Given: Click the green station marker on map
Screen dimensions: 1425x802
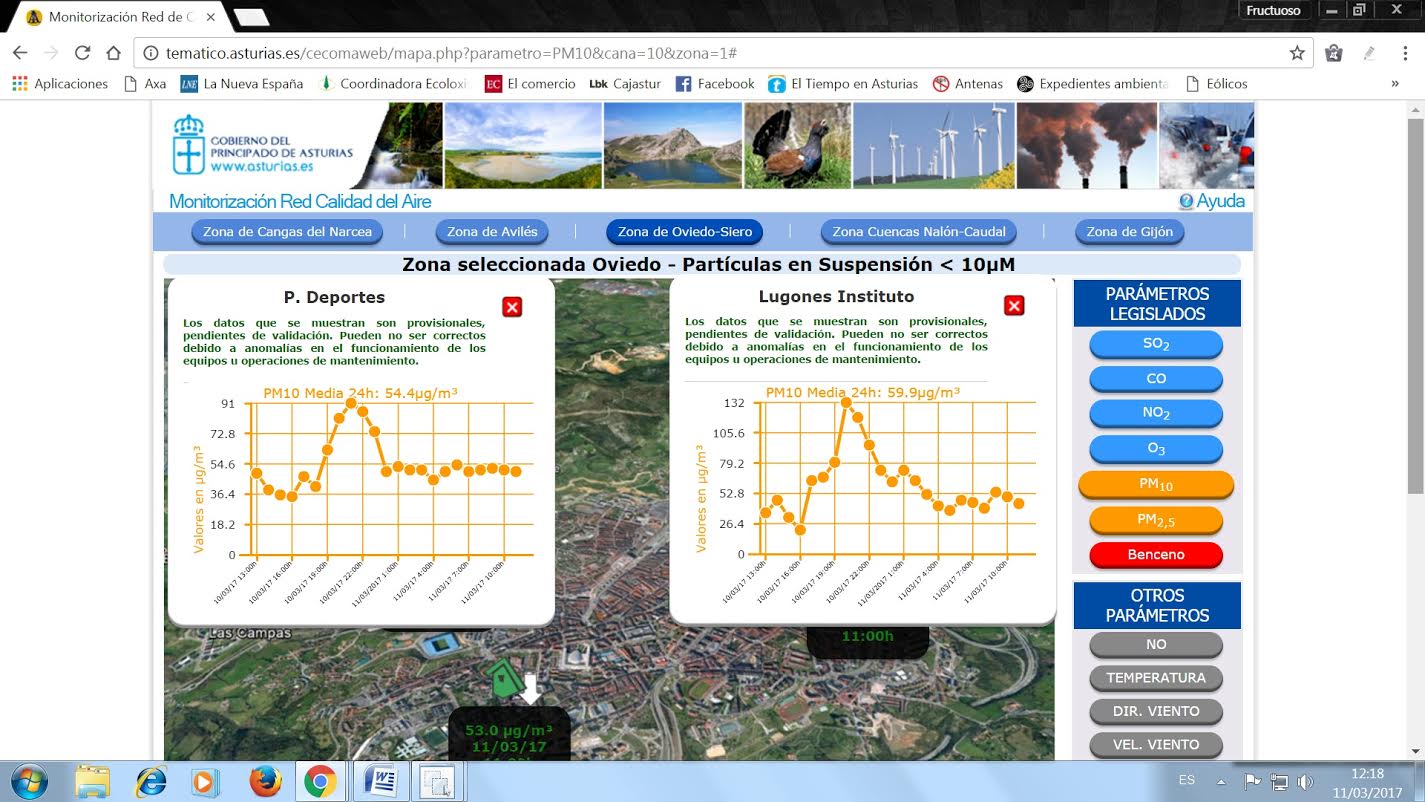Looking at the screenshot, I should coord(505,679).
